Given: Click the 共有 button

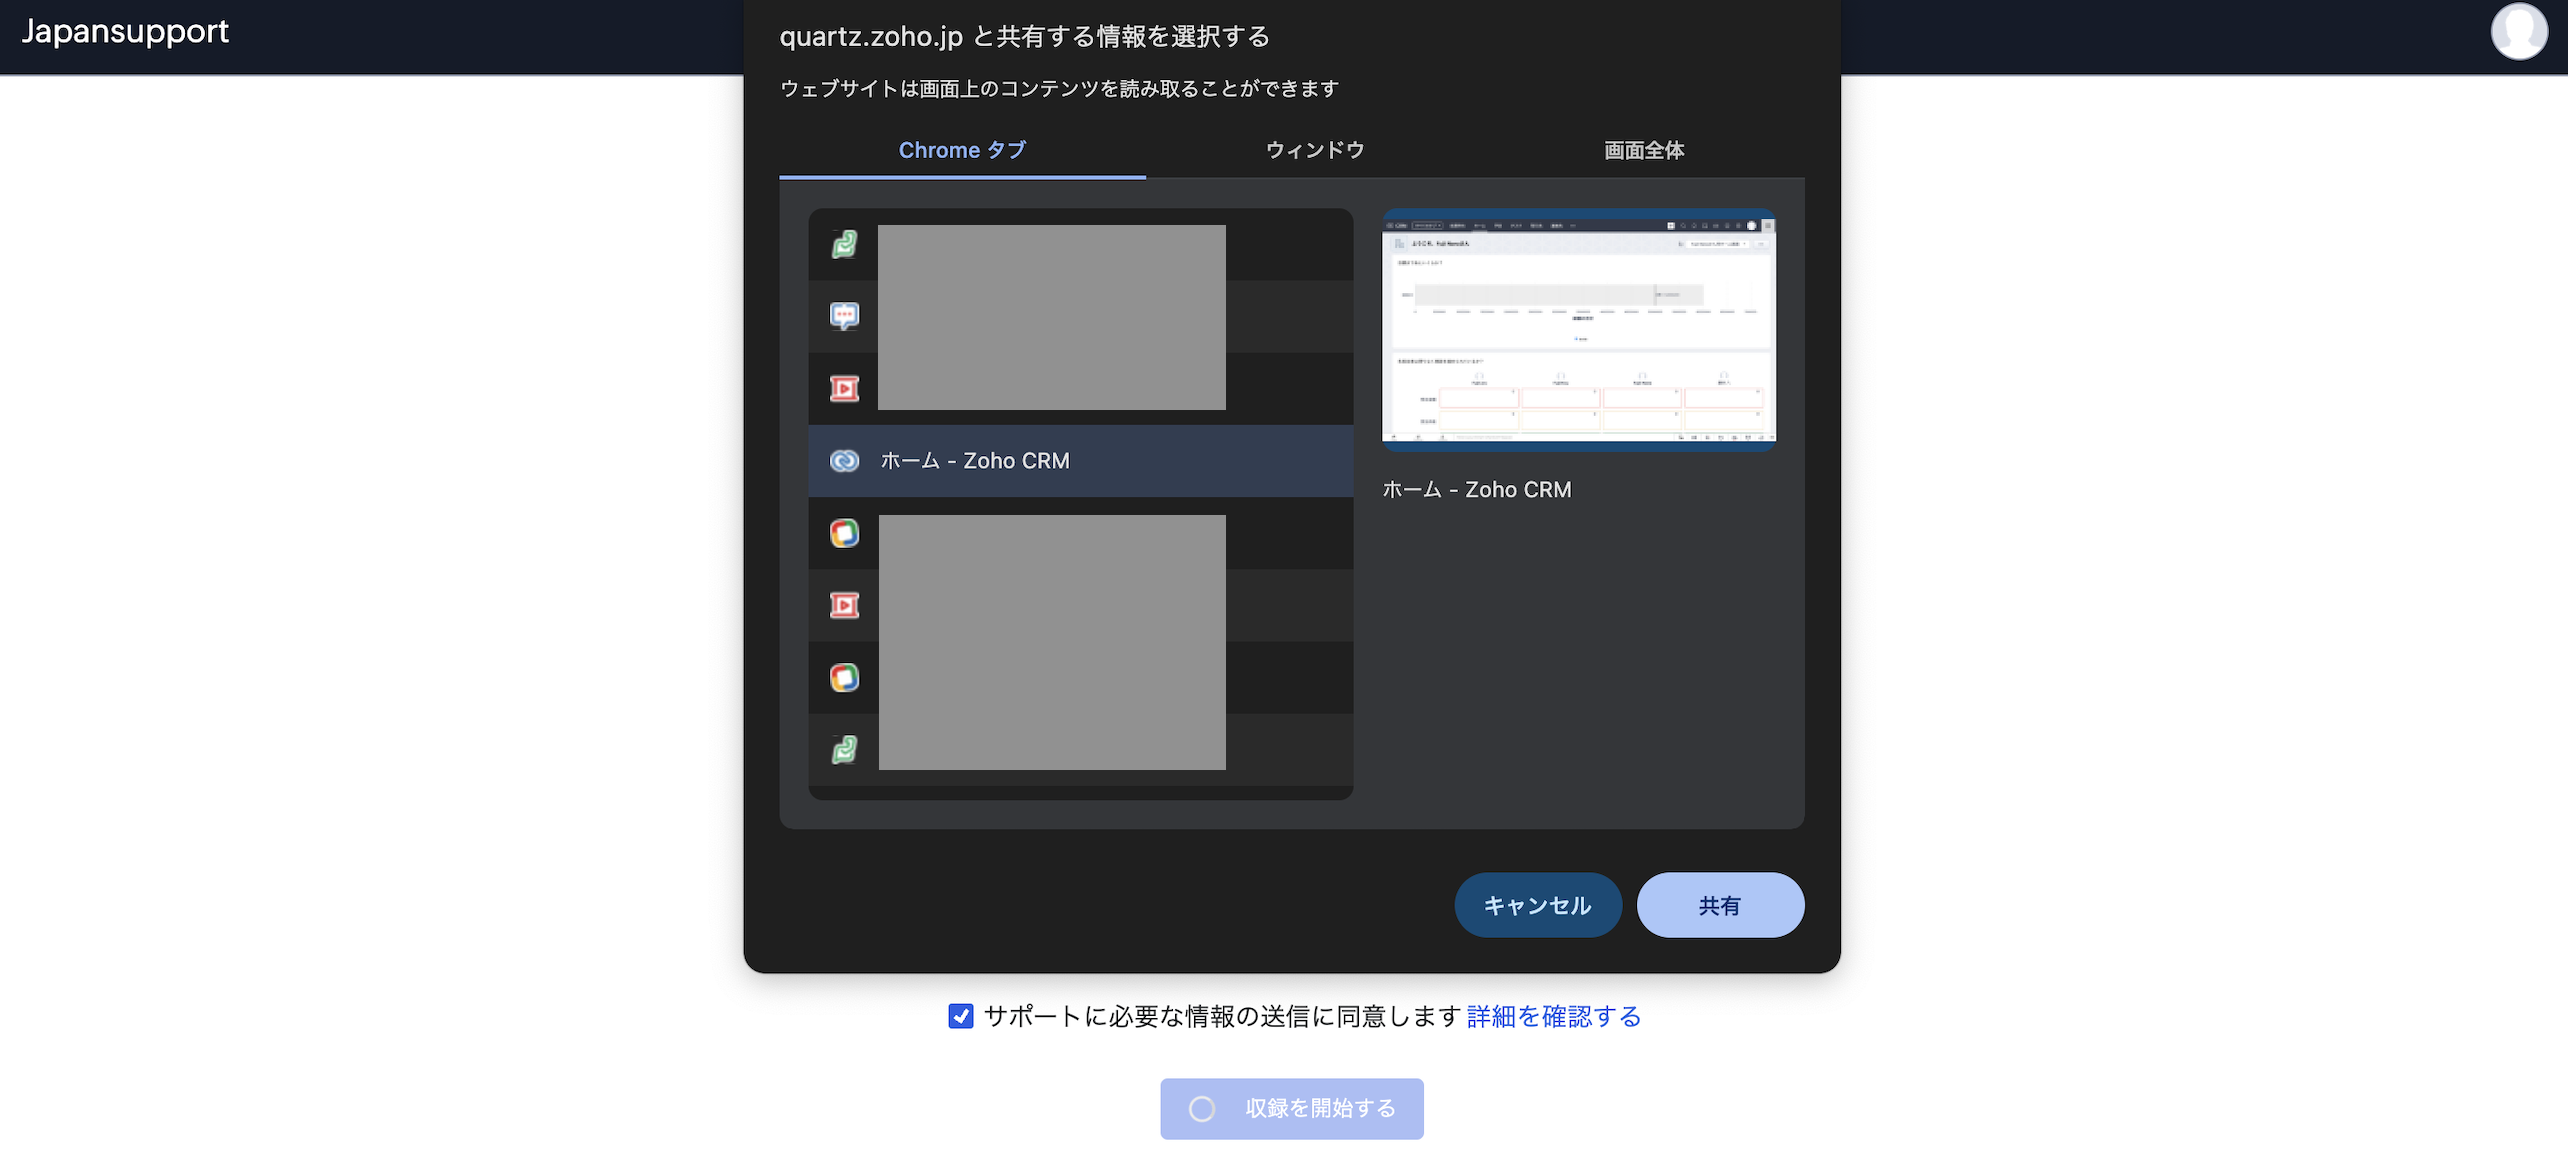Looking at the screenshot, I should click(x=1719, y=905).
